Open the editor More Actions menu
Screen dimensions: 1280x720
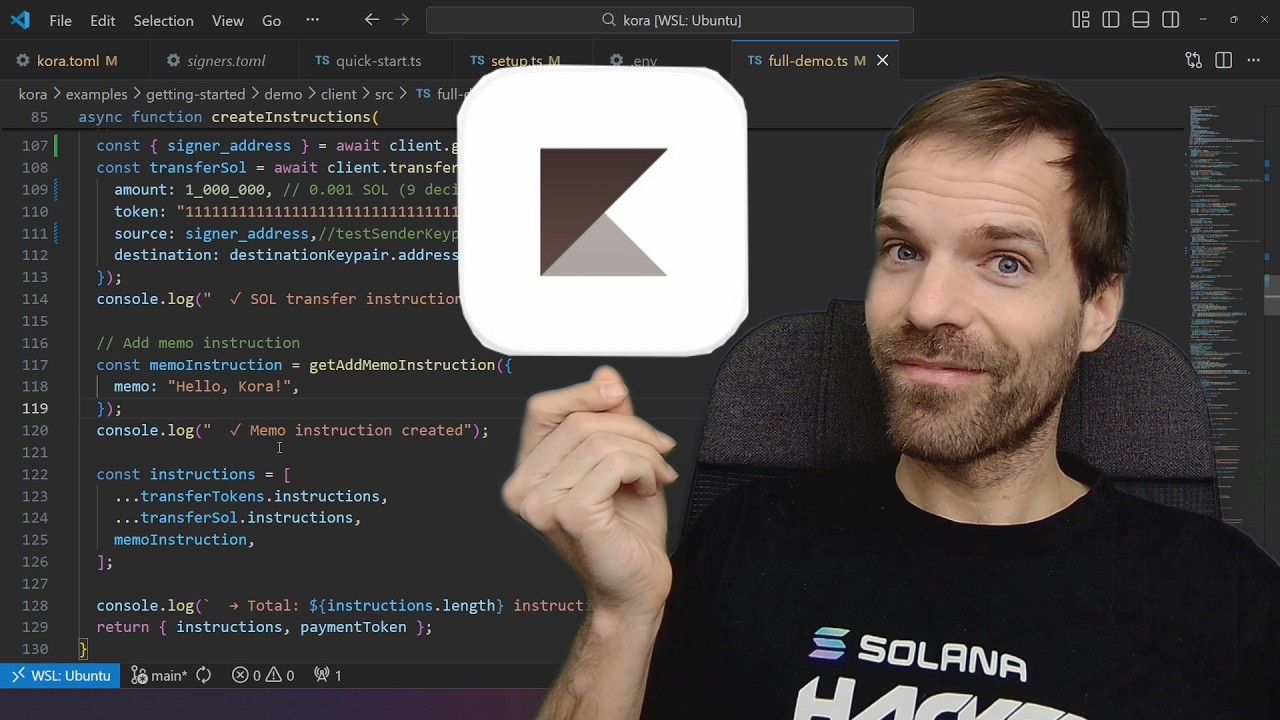[1253, 61]
